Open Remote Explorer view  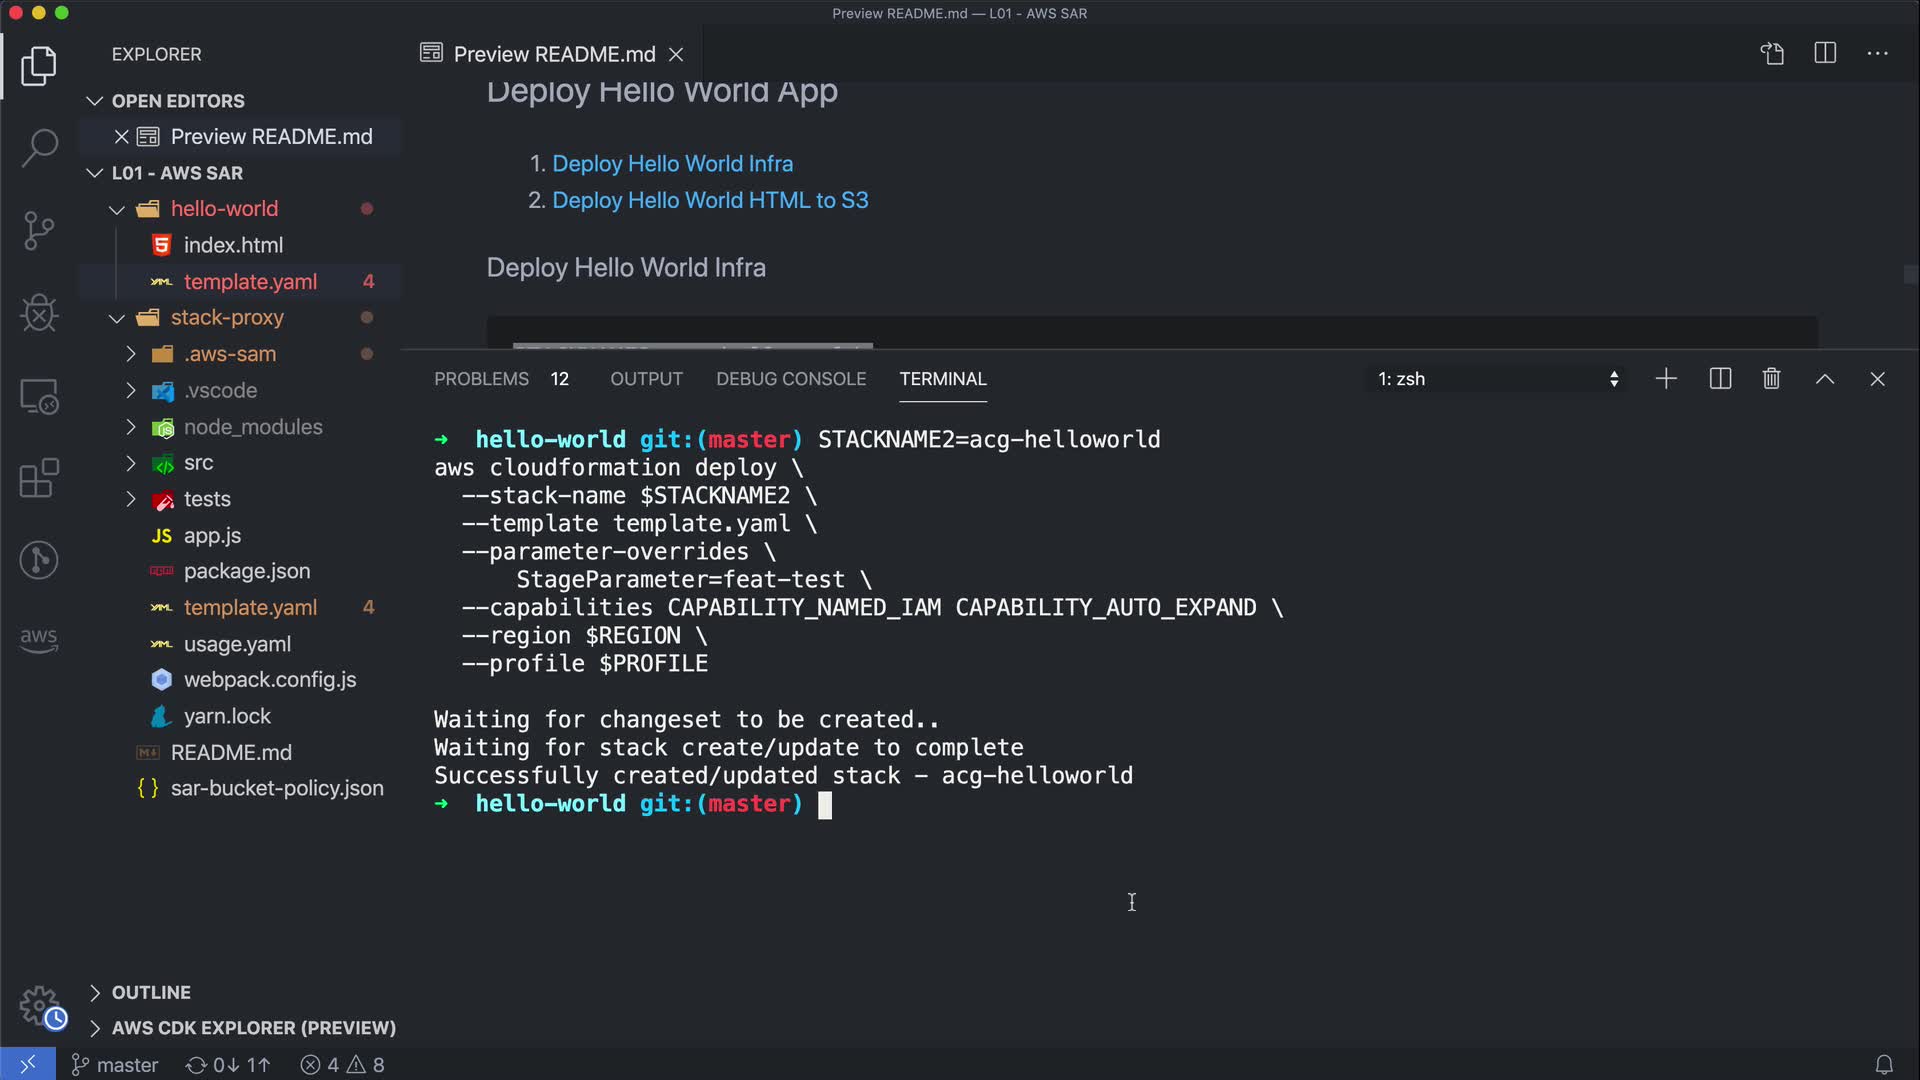pyautogui.click(x=39, y=396)
